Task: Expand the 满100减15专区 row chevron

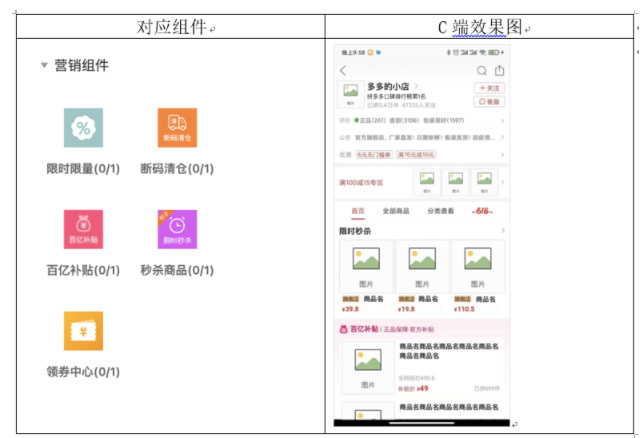Action: 502,182
